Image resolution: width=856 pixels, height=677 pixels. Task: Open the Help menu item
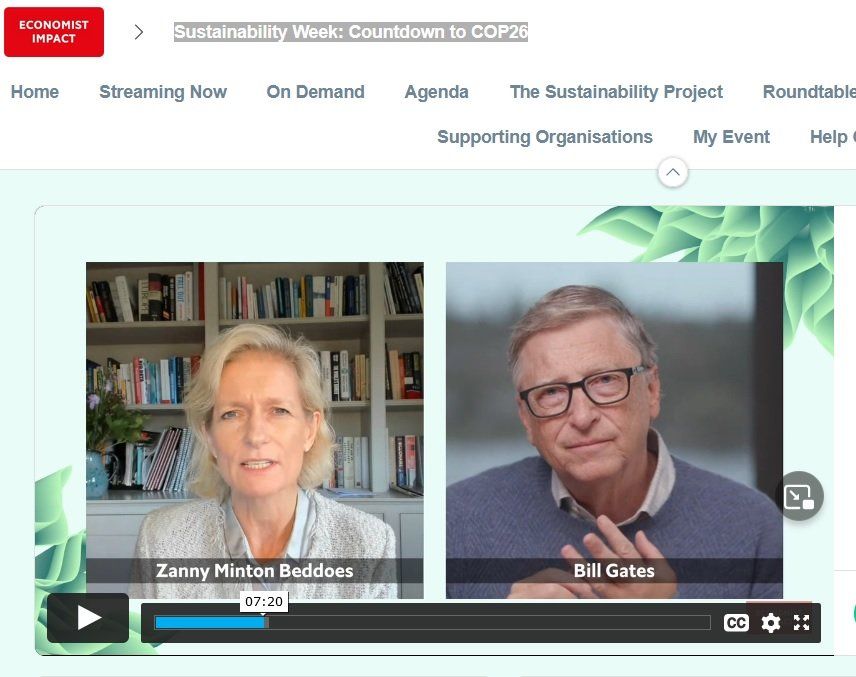click(x=833, y=136)
